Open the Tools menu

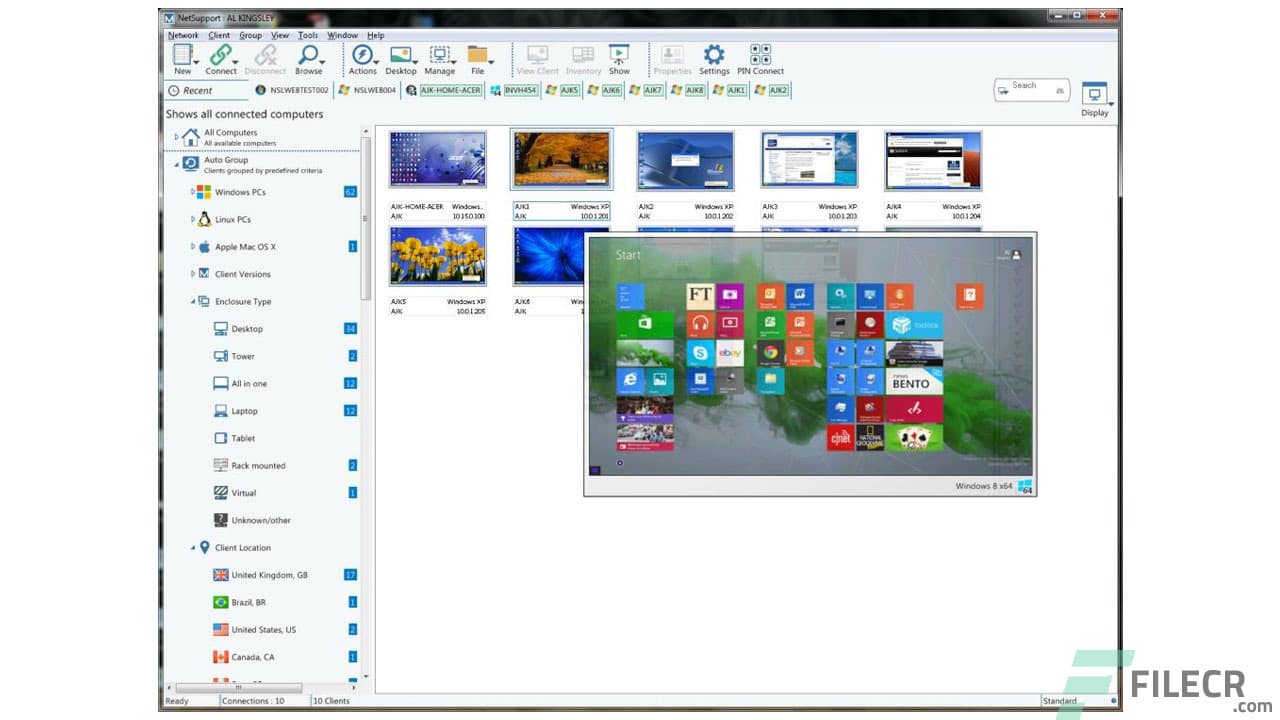click(307, 35)
